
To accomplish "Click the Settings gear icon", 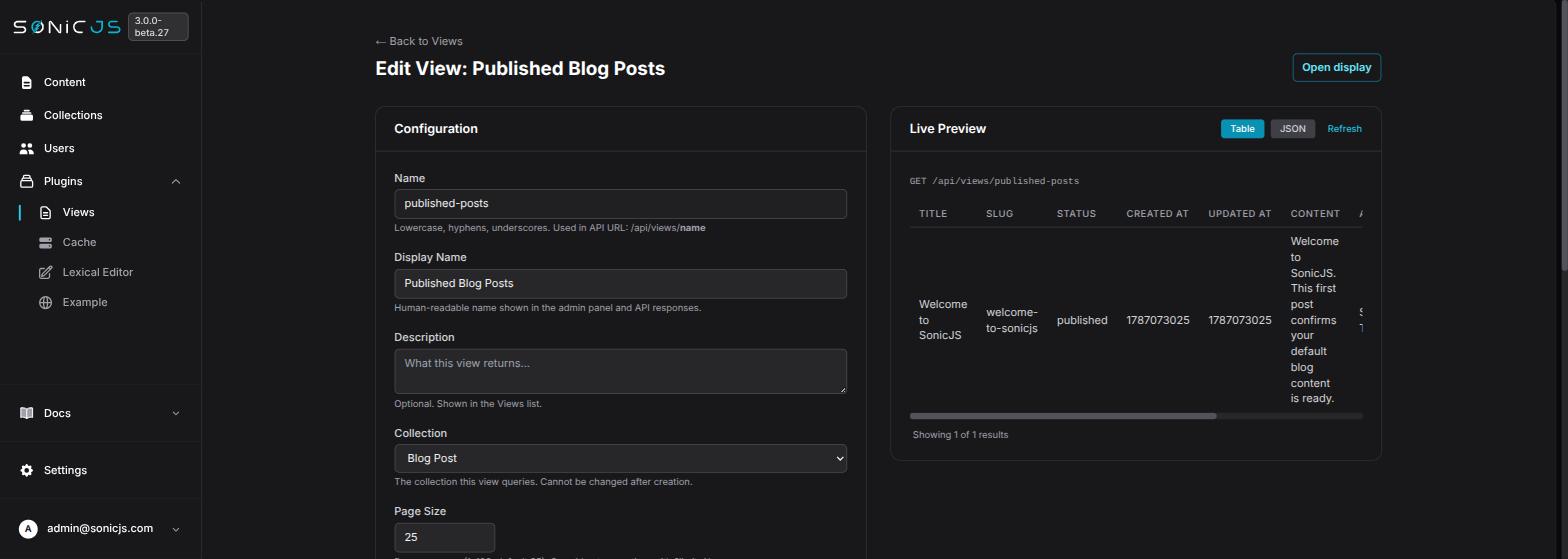I will click(x=27, y=470).
